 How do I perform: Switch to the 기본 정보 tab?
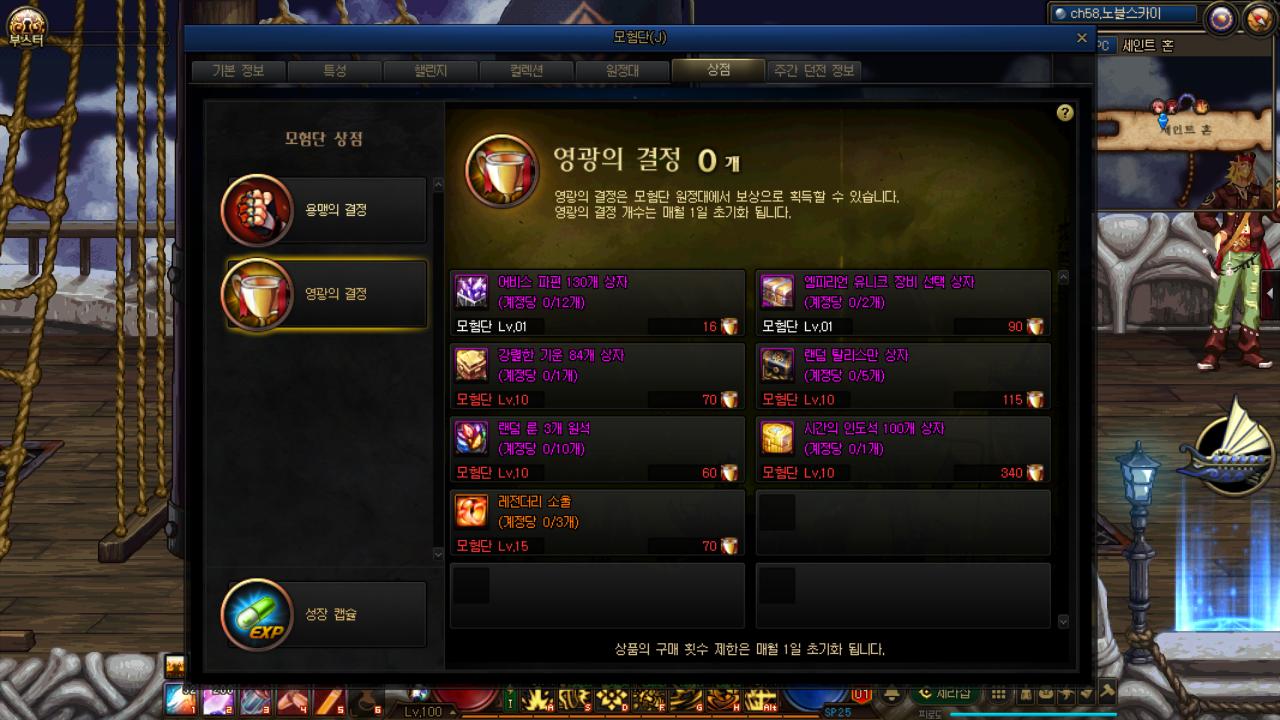238,71
